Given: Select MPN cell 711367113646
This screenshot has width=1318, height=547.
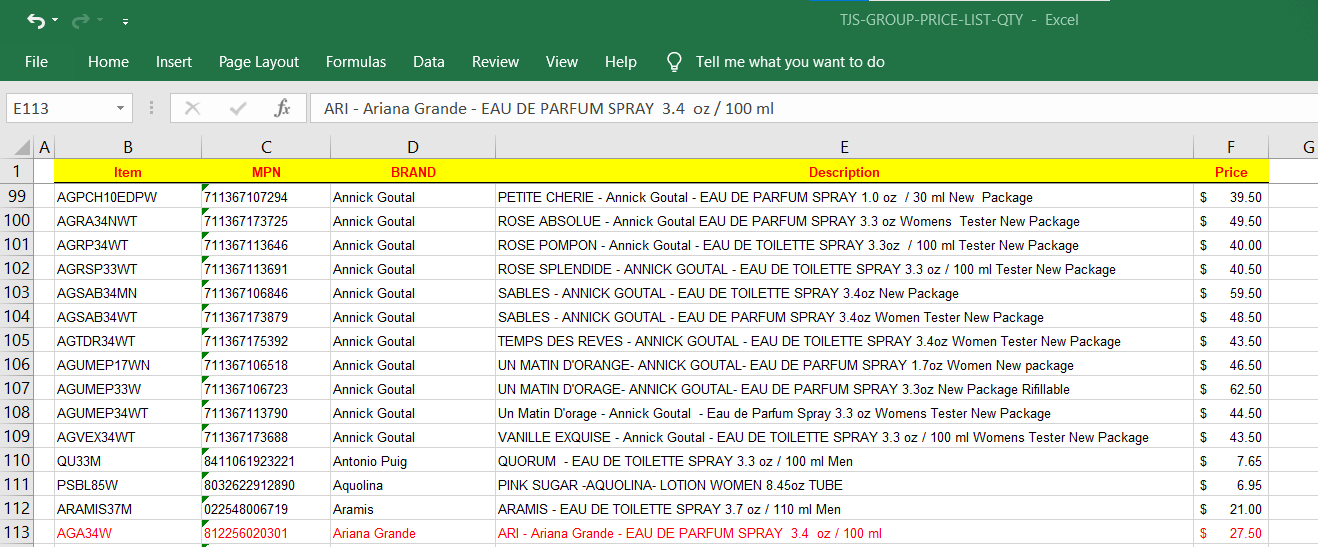Looking at the screenshot, I should click(266, 245).
